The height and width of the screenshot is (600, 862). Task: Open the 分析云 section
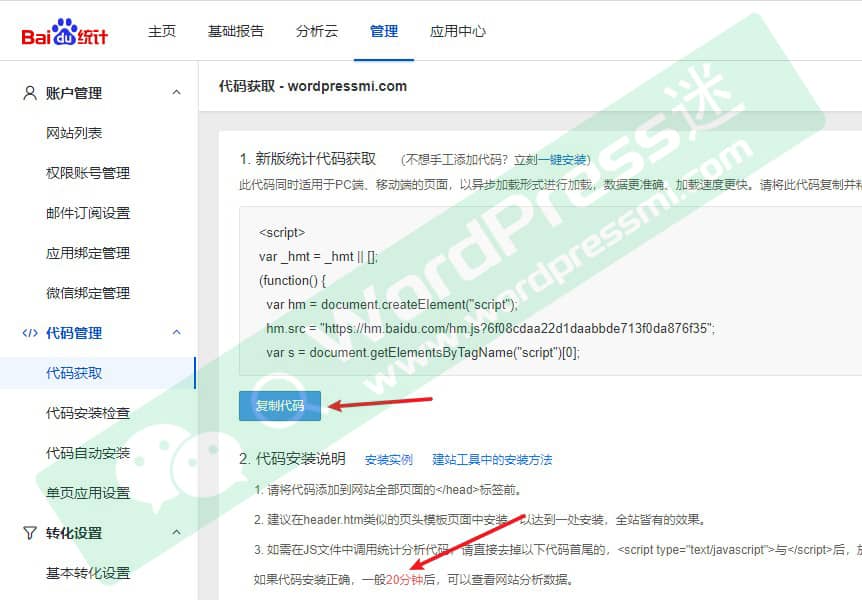click(x=316, y=31)
